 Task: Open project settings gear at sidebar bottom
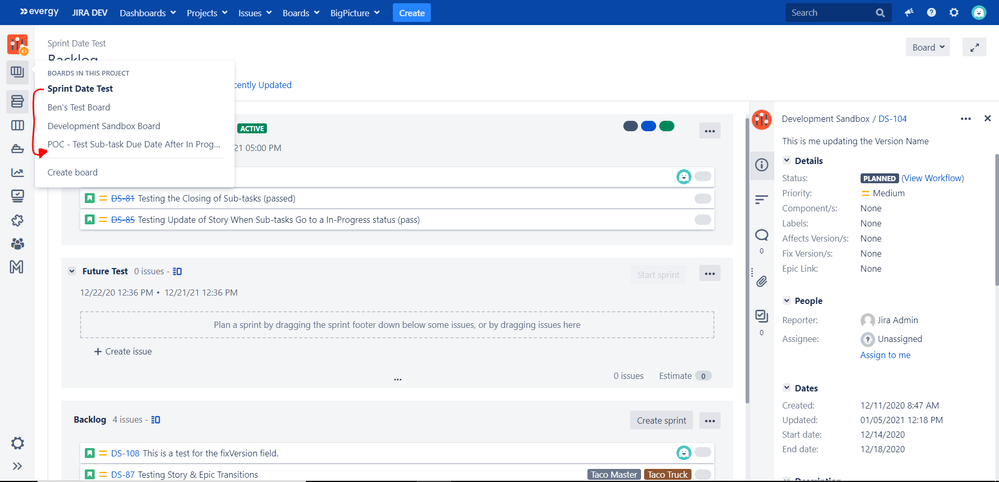click(17, 443)
